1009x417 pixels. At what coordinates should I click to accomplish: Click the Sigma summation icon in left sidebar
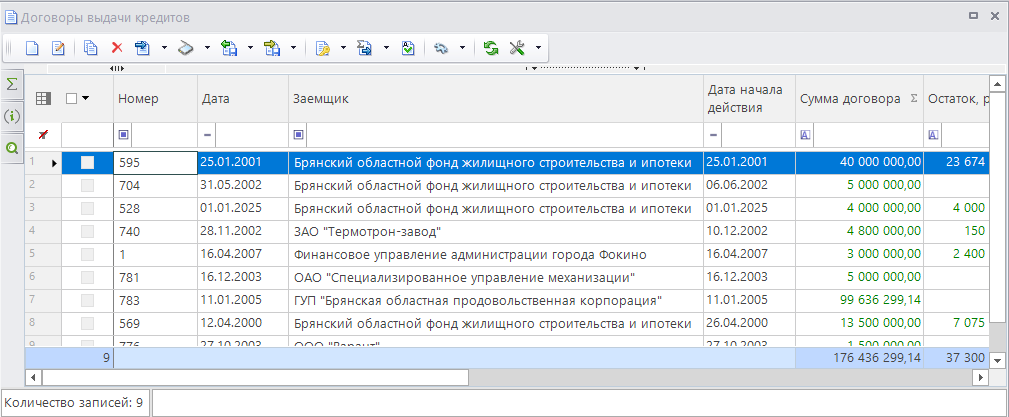coord(13,85)
